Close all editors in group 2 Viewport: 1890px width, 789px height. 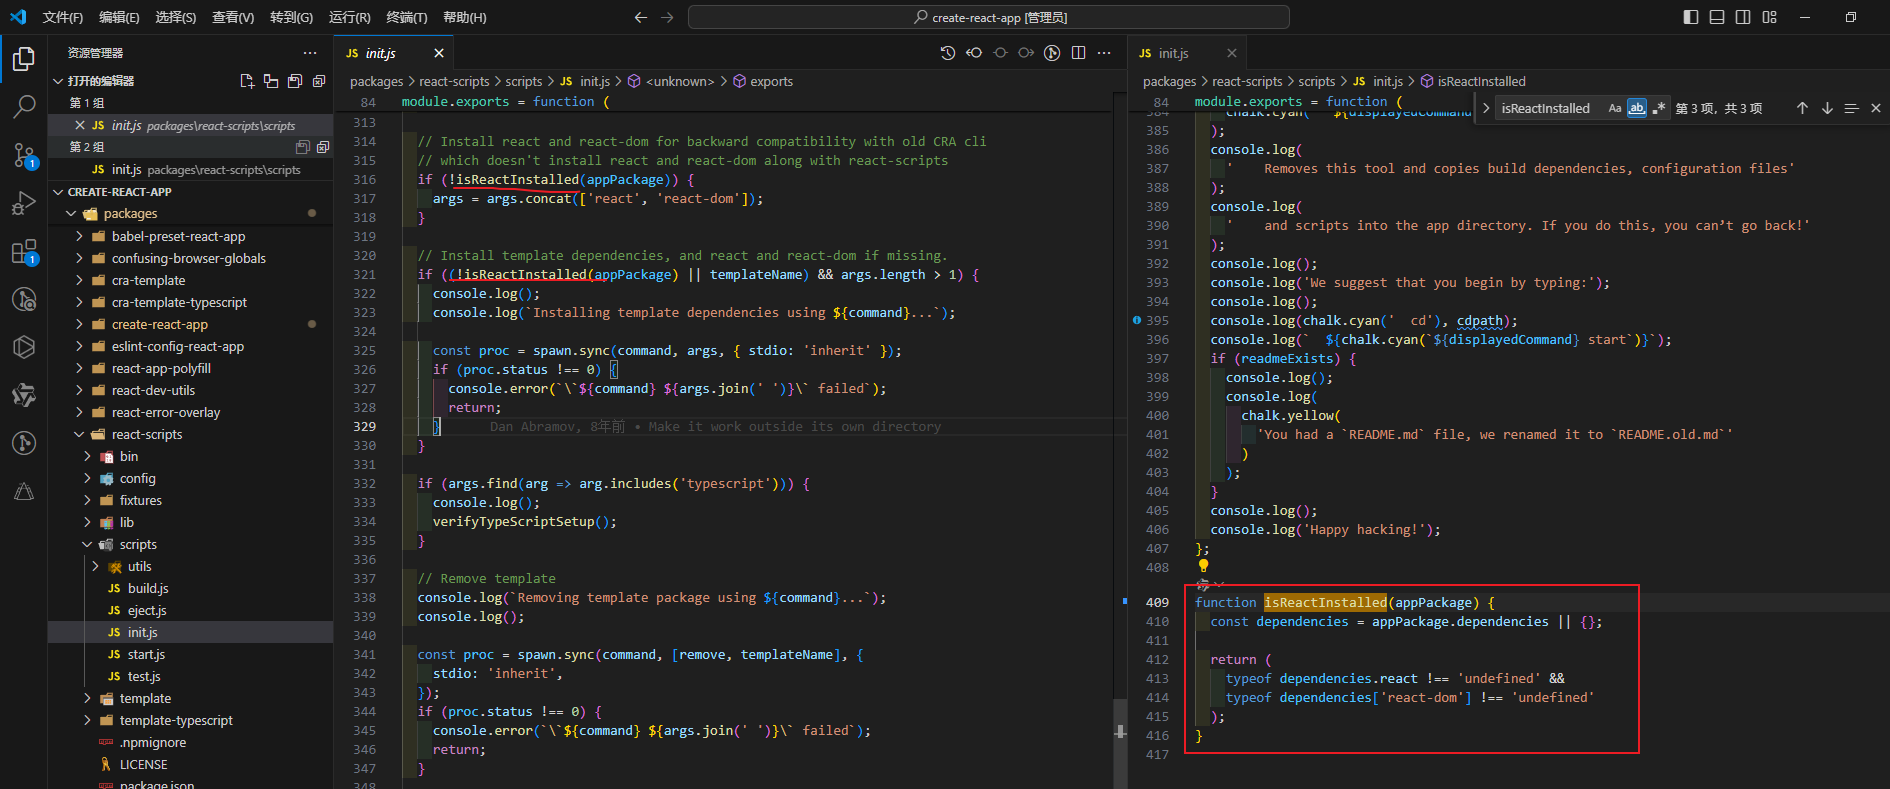[323, 147]
